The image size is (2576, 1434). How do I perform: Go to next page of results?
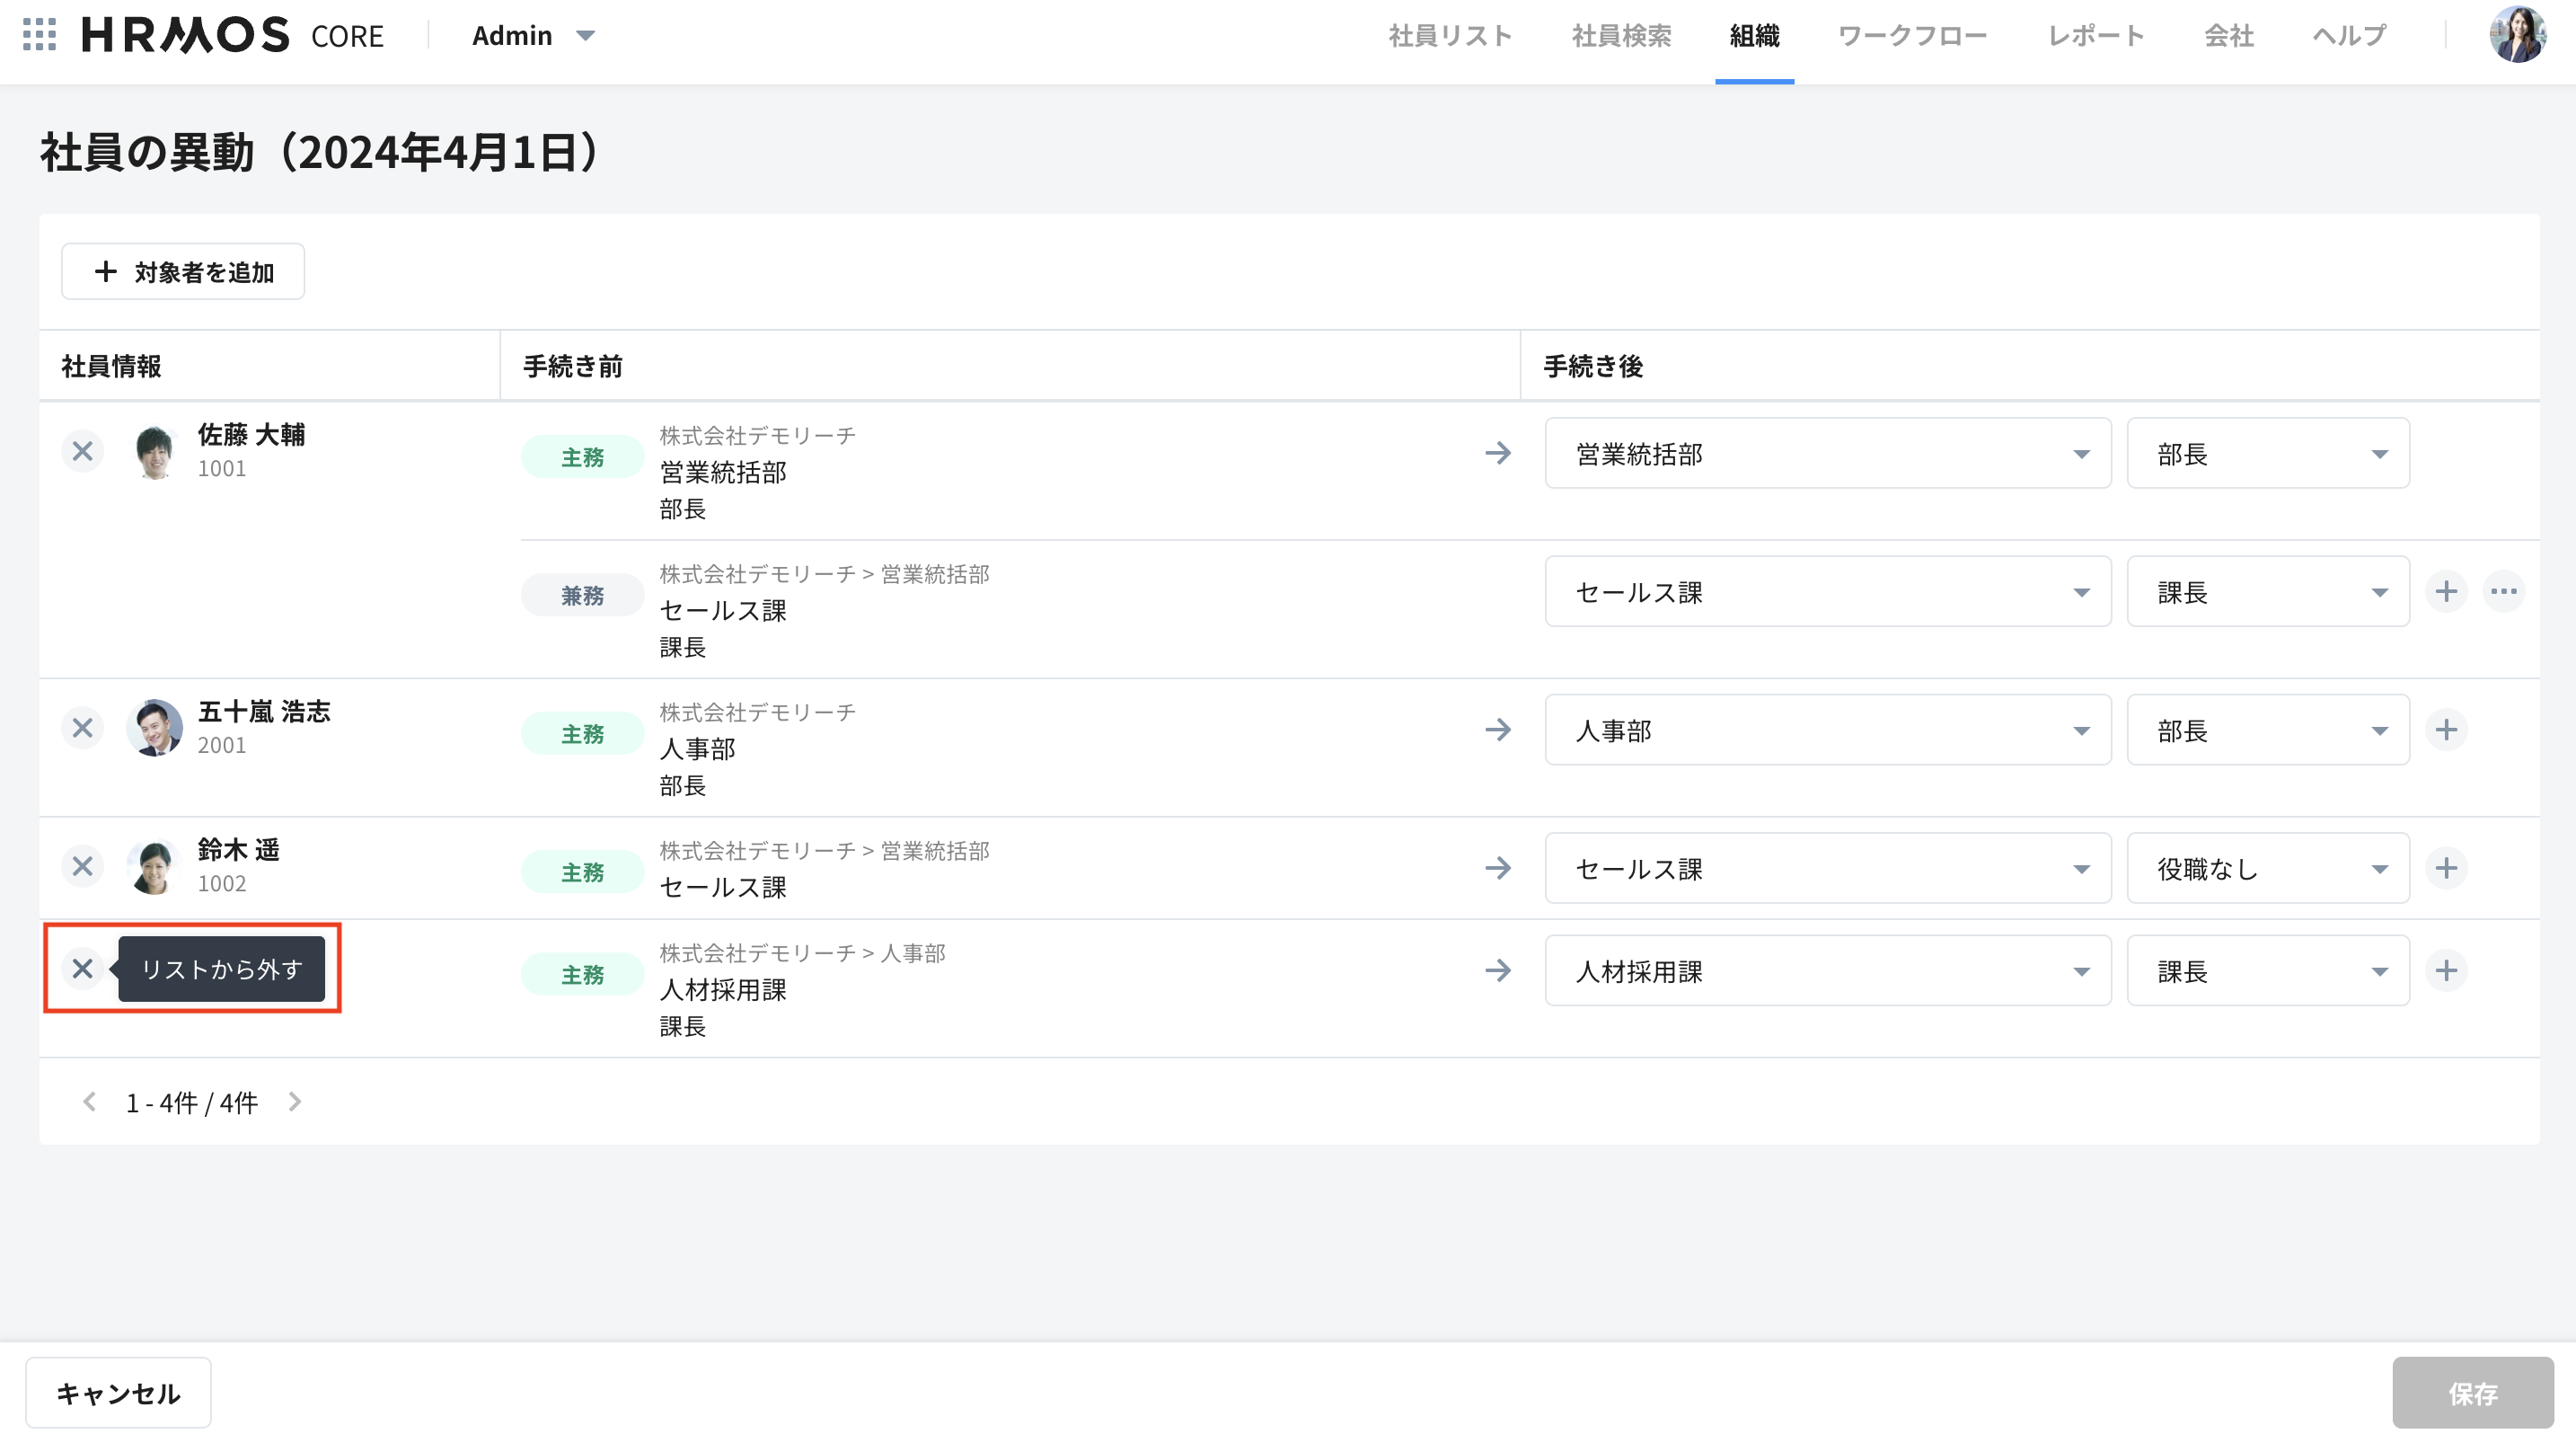[294, 1102]
